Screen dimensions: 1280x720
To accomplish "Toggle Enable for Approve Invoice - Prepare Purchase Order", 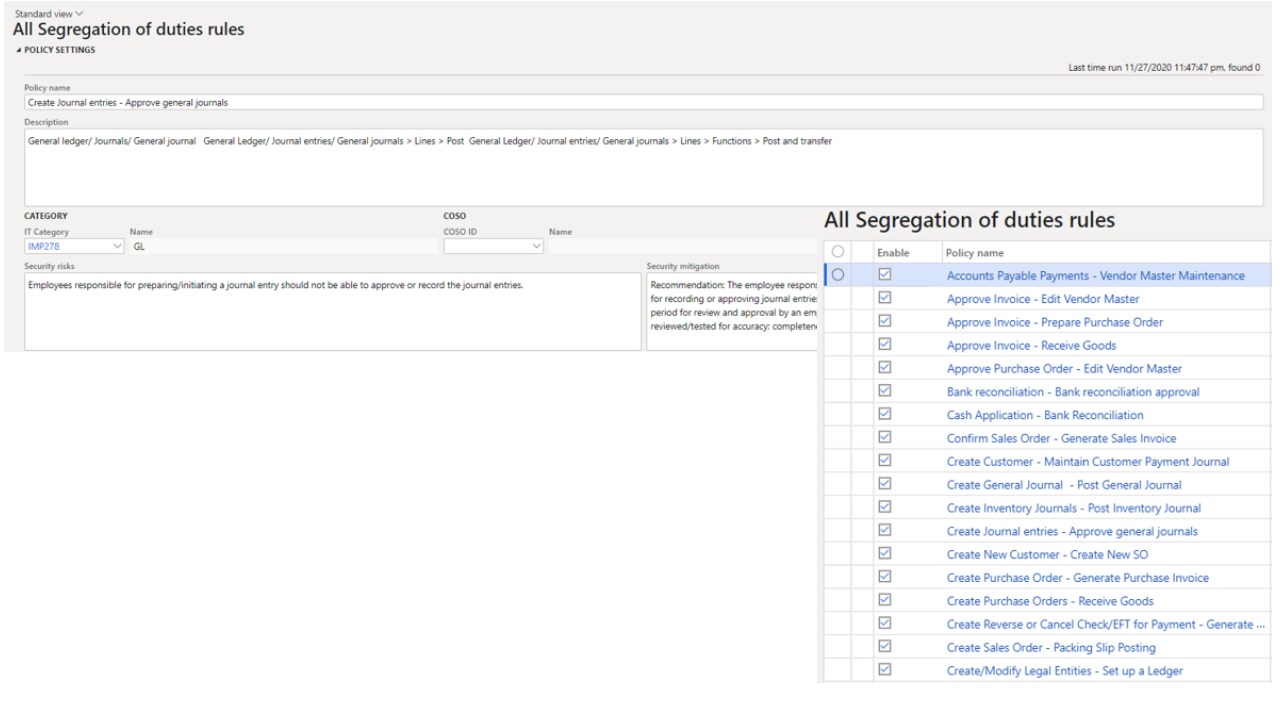I will (x=883, y=322).
